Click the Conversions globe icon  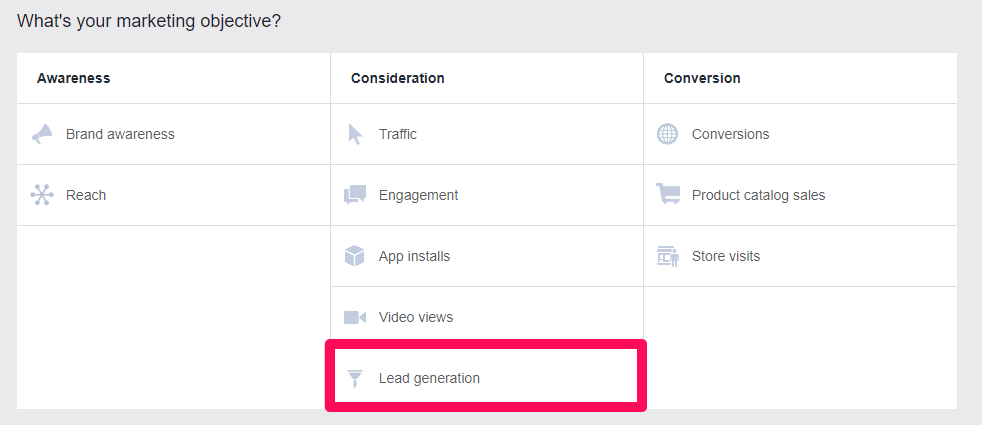click(668, 134)
